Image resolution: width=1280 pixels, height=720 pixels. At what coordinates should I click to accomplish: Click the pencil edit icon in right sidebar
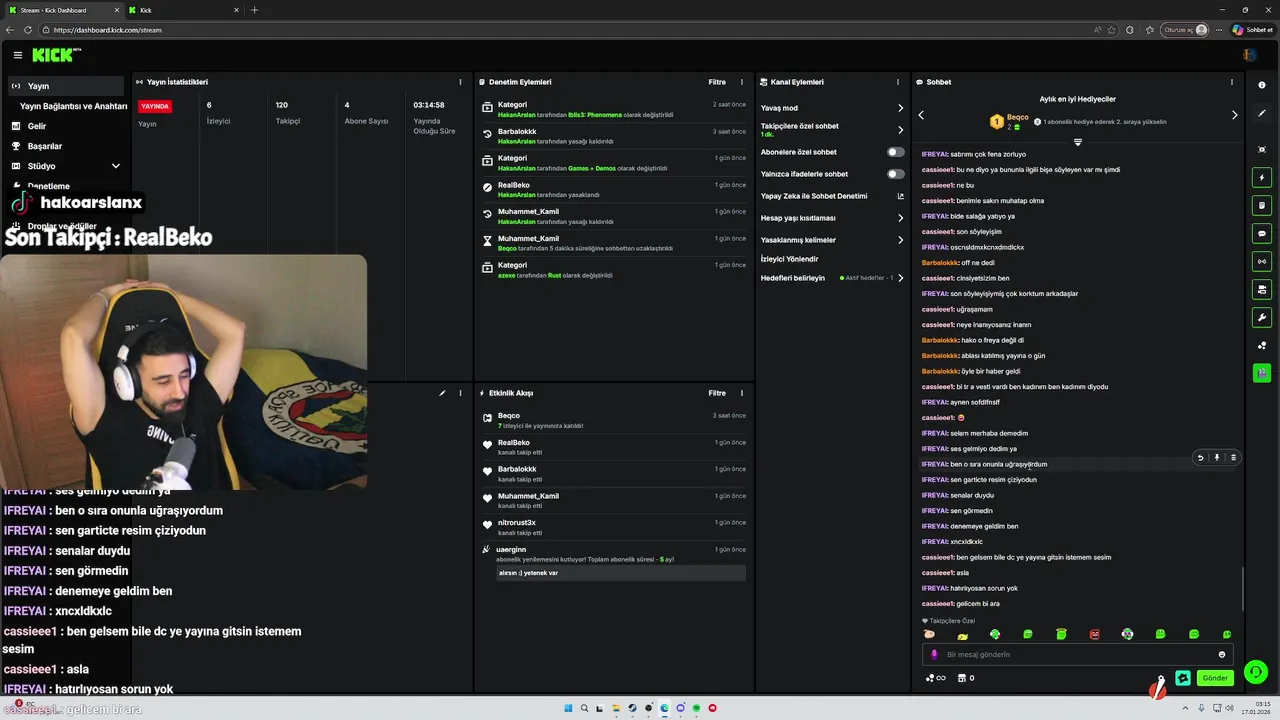click(1262, 113)
